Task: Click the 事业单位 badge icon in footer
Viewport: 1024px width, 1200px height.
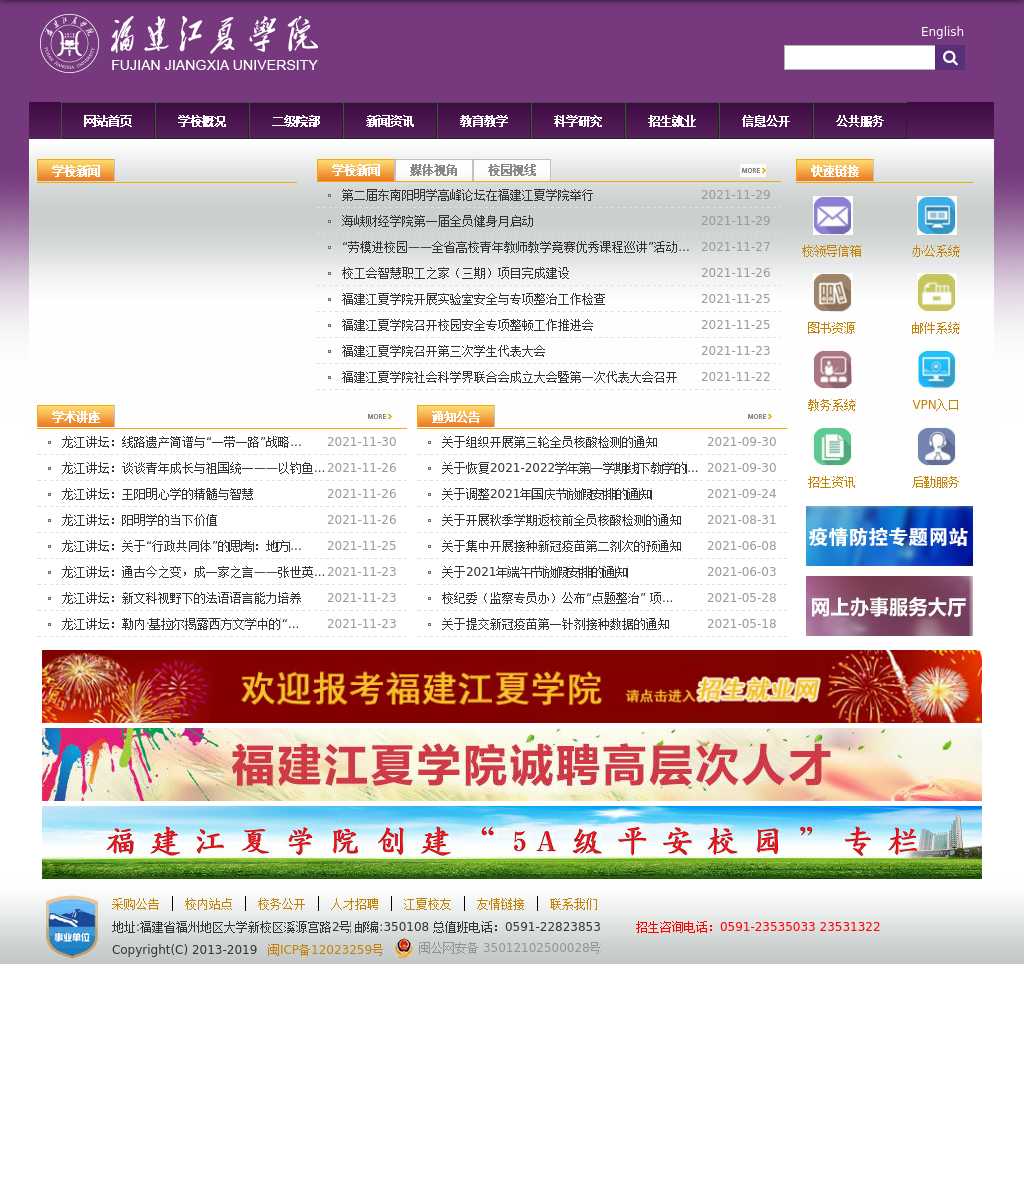Action: [x=72, y=927]
